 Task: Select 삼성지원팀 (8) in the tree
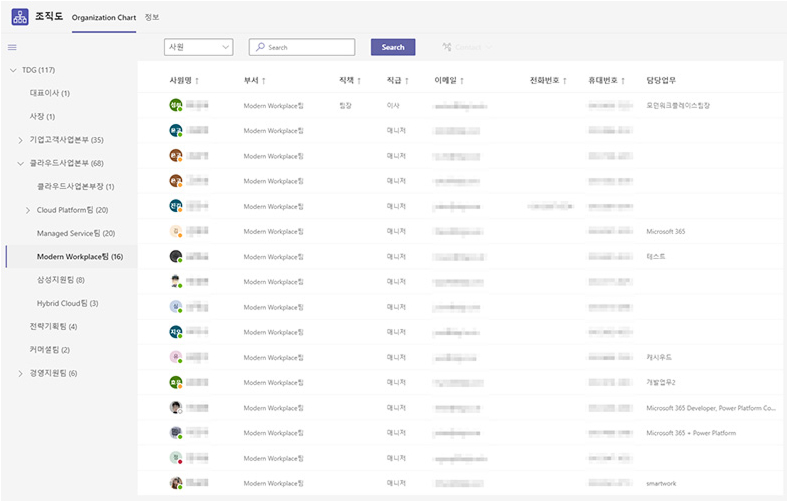click(x=61, y=280)
